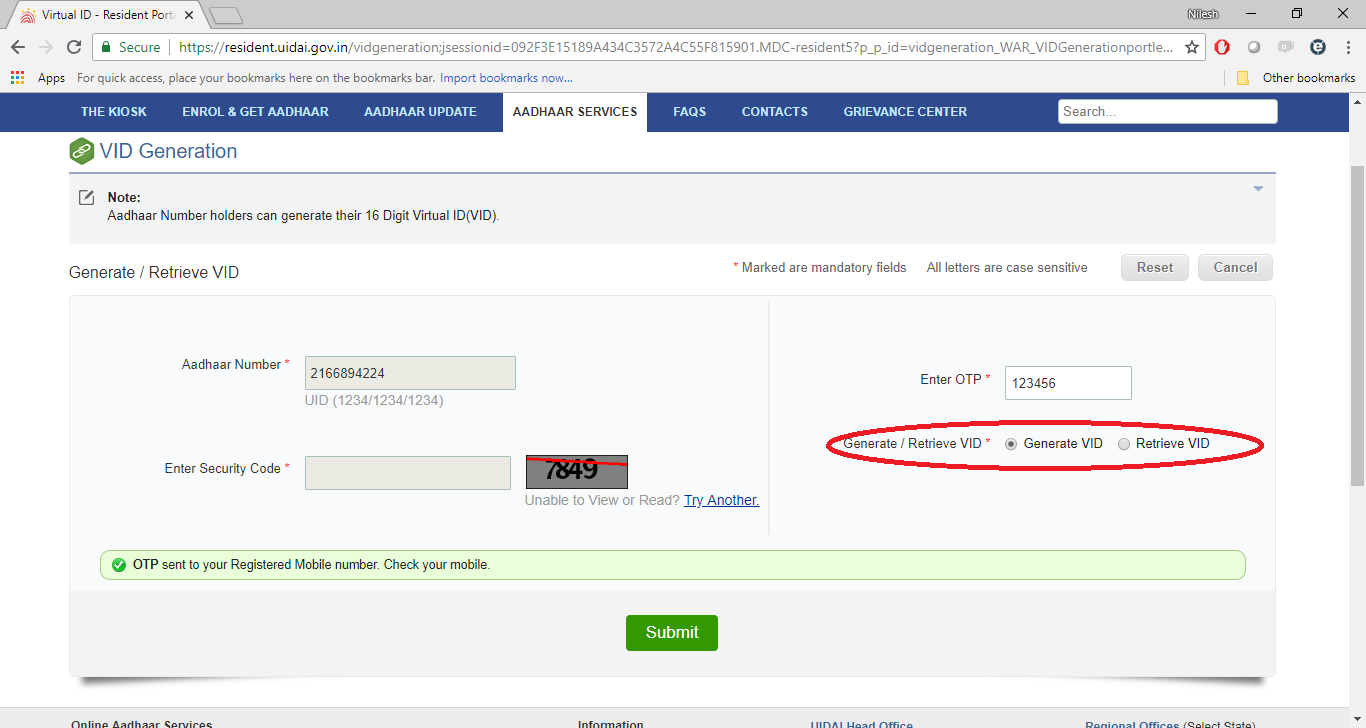Screen dimensions: 1366x728
Task: Open ENROL & GET AADHAAR menu
Action: pos(255,112)
